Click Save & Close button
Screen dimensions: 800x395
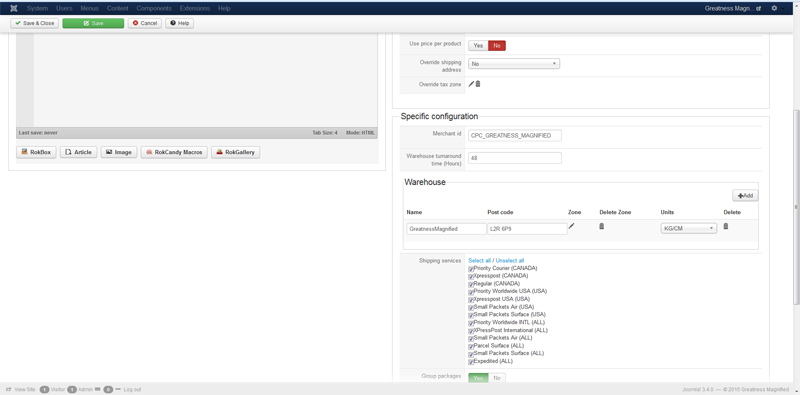point(35,23)
